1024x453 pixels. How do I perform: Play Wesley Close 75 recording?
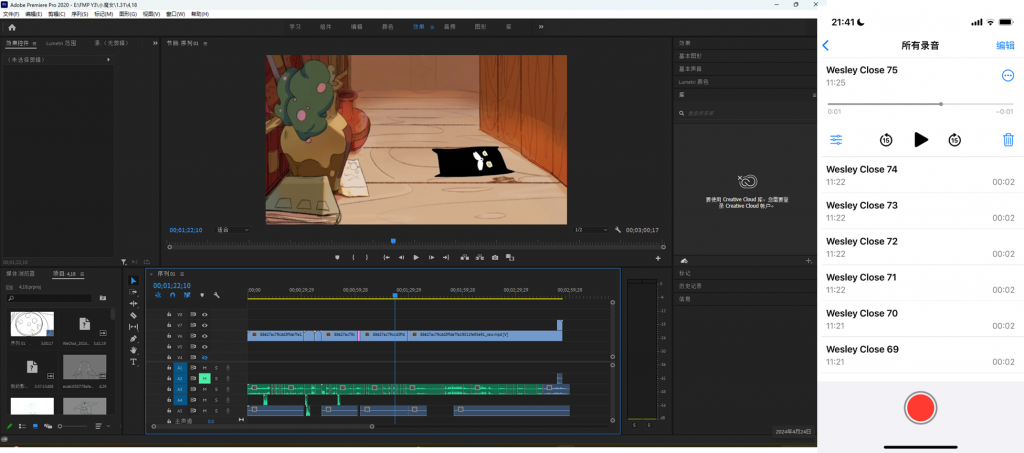tap(921, 139)
